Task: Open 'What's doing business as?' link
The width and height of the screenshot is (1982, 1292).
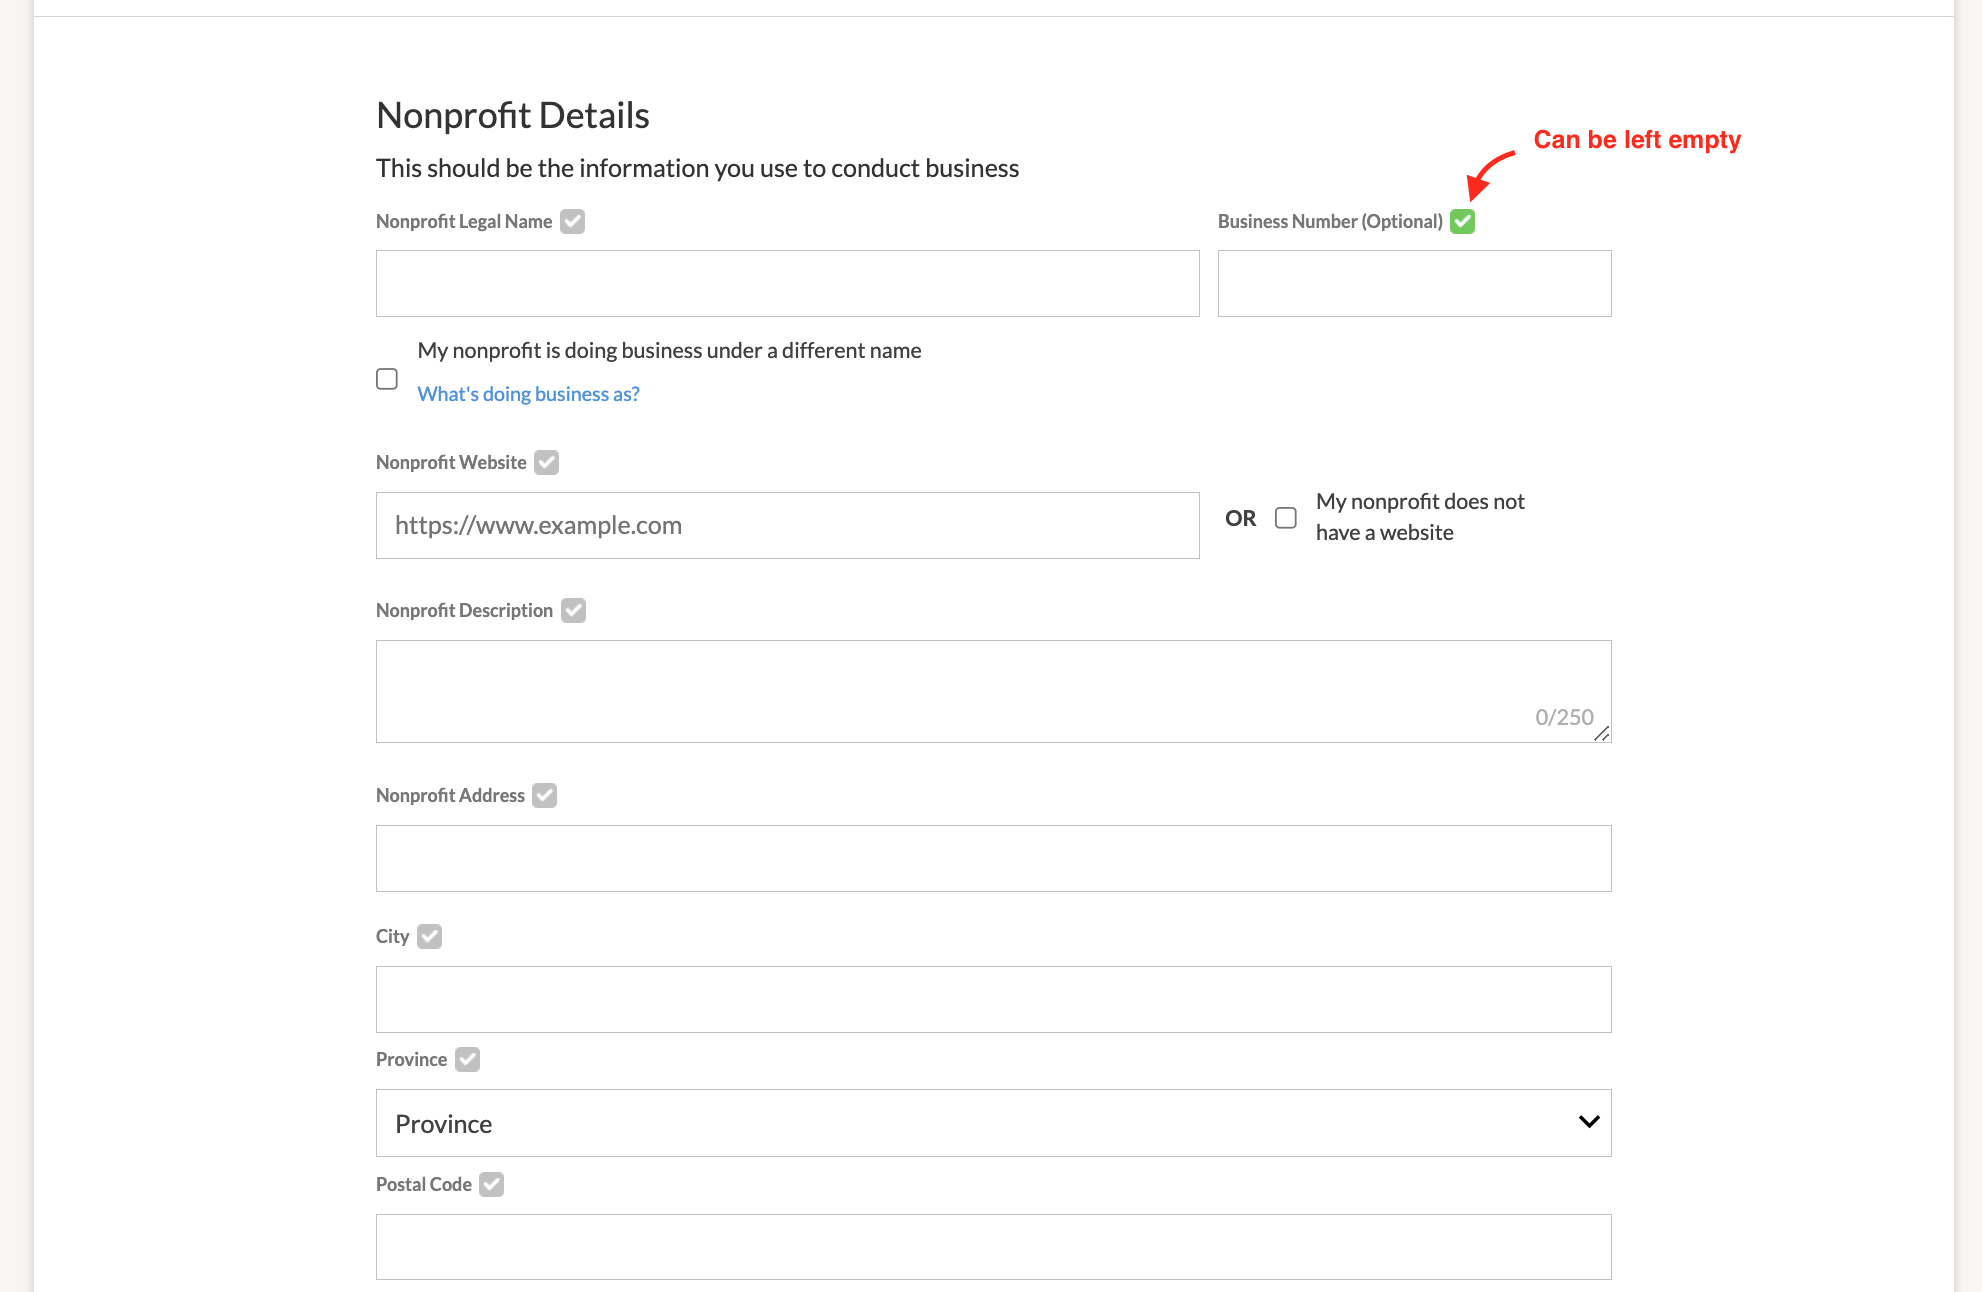Action: coord(528,394)
